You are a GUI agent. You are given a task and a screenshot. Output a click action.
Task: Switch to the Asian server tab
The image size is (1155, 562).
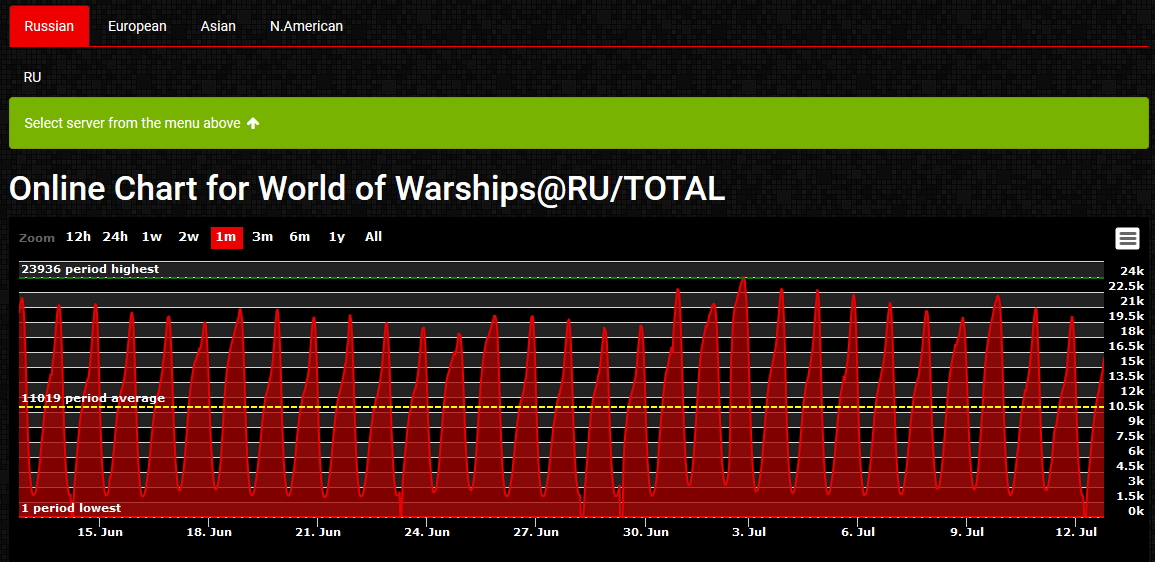pos(218,26)
